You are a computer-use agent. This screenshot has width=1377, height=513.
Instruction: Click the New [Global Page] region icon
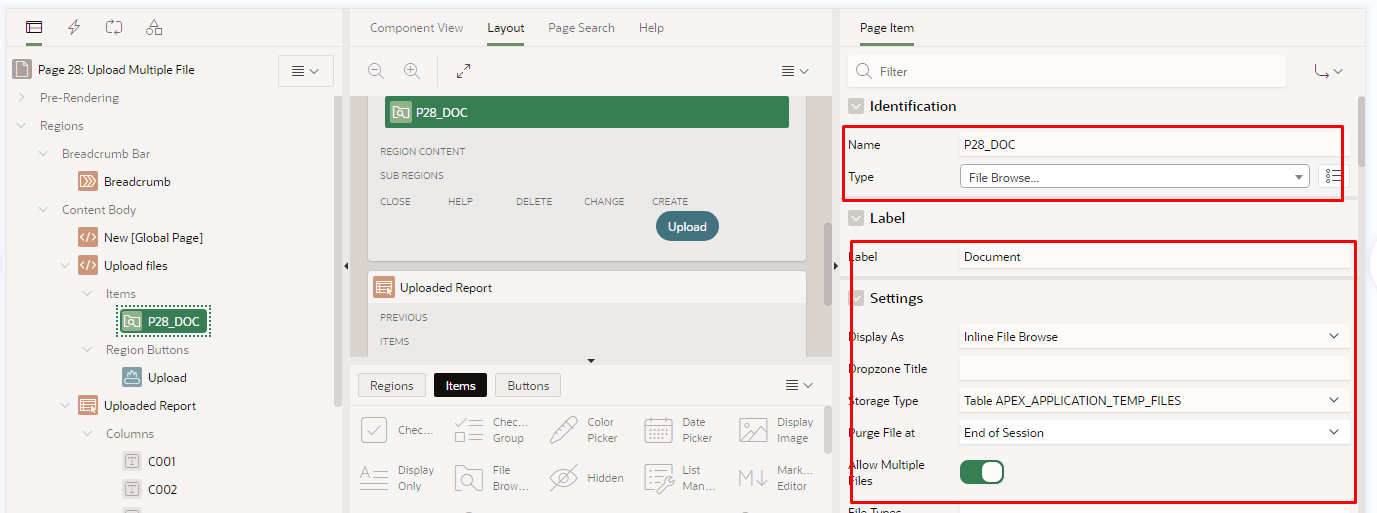click(x=88, y=238)
